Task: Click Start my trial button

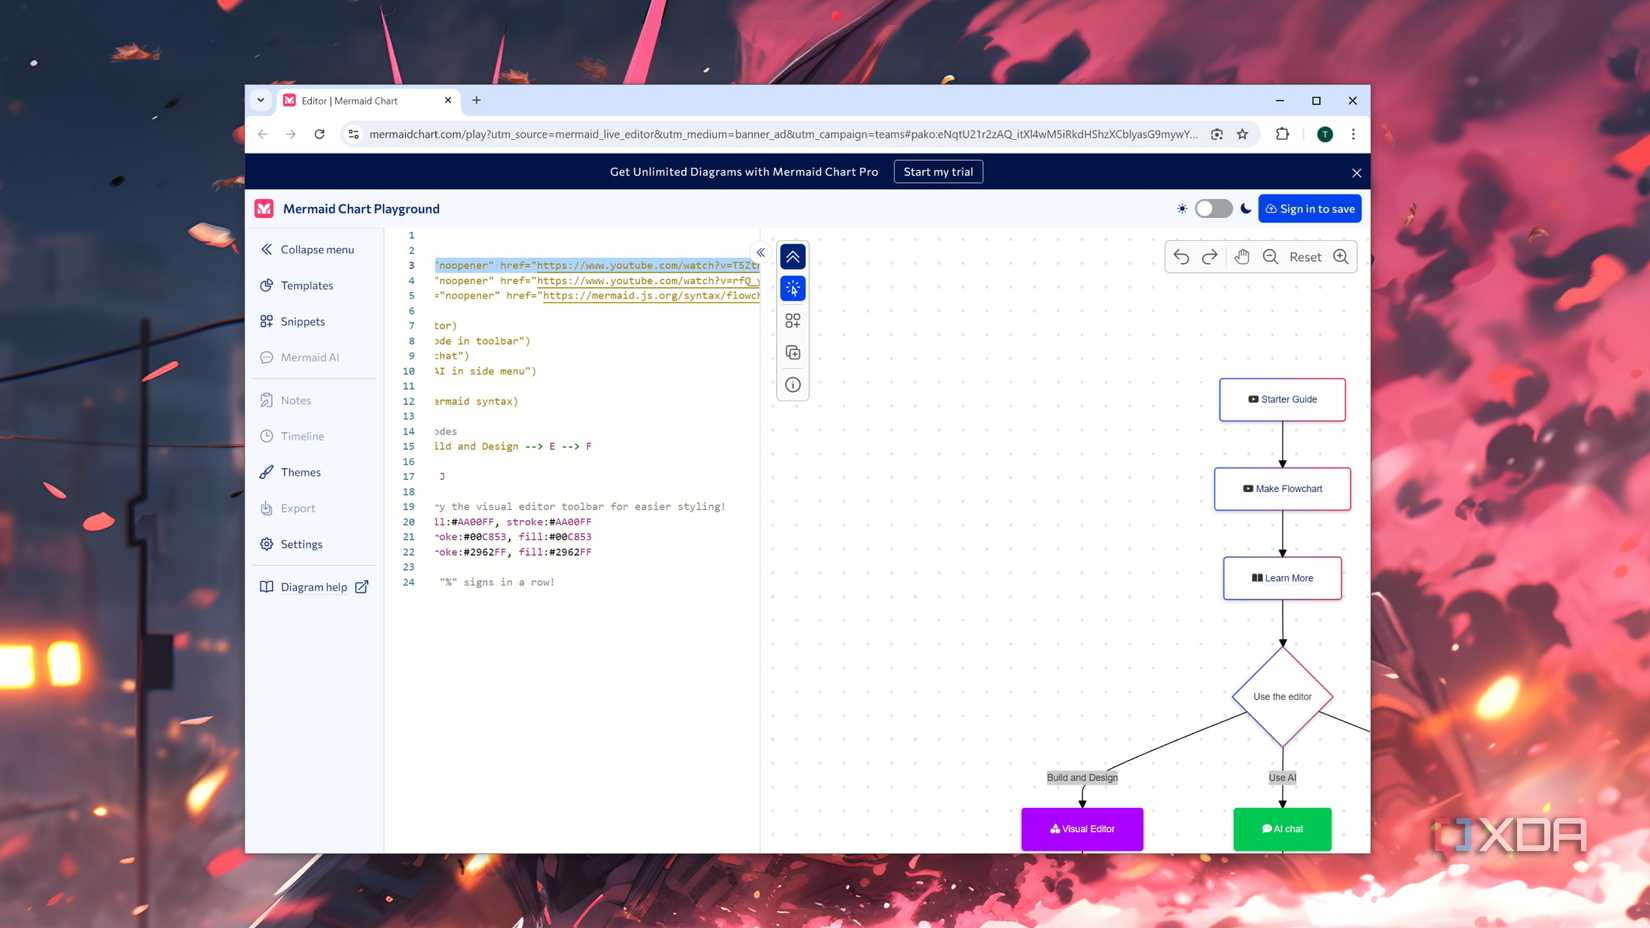Action: coord(938,172)
